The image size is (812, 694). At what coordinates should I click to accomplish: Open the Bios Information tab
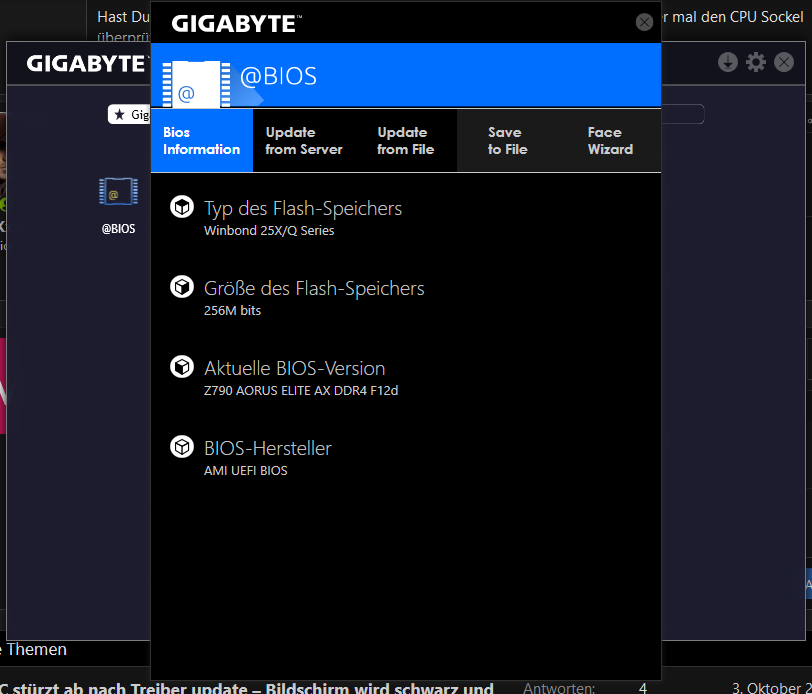201,140
